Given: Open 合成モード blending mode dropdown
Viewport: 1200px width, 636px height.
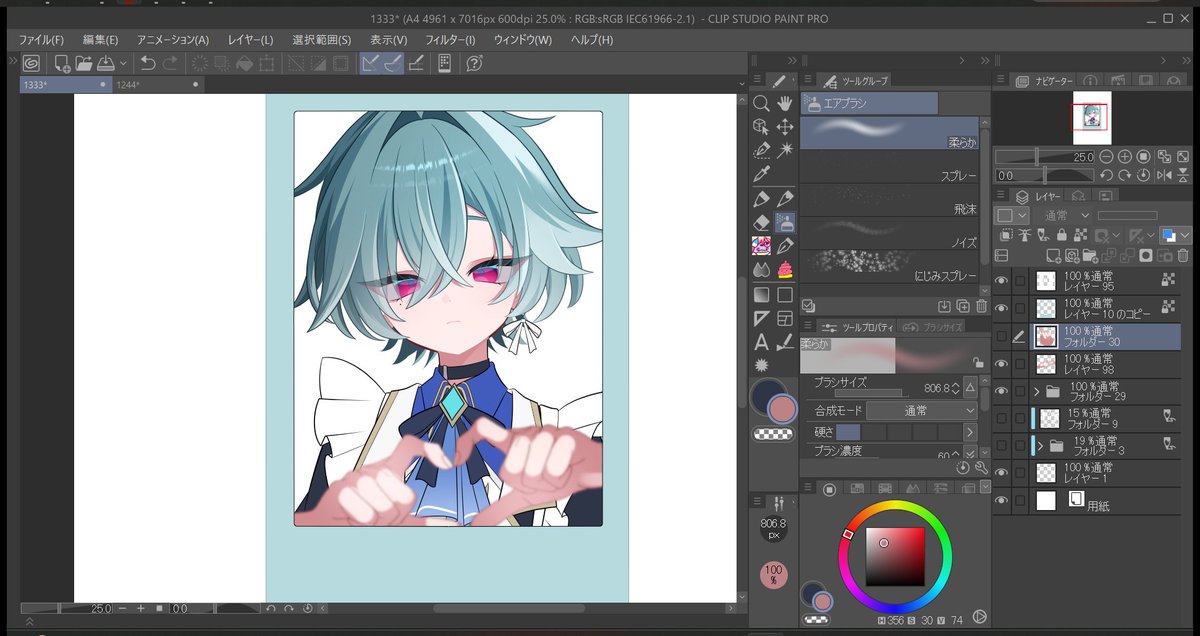Looking at the screenshot, I should click(x=921, y=410).
